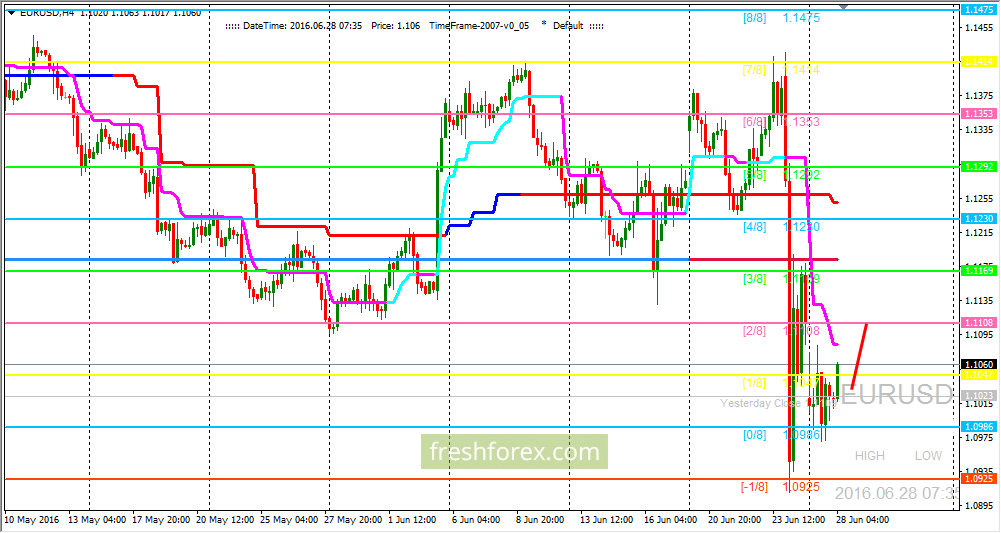
Task: Click the blue 1.1230 price tag
Action: 979,219
